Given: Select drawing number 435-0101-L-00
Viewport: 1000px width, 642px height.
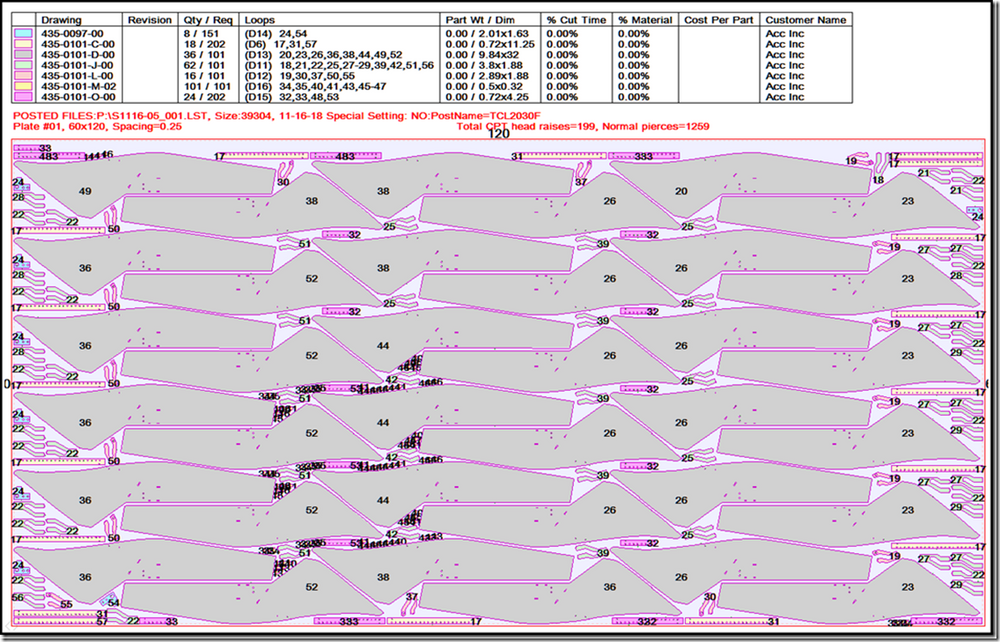Looking at the screenshot, I should coord(78,75).
